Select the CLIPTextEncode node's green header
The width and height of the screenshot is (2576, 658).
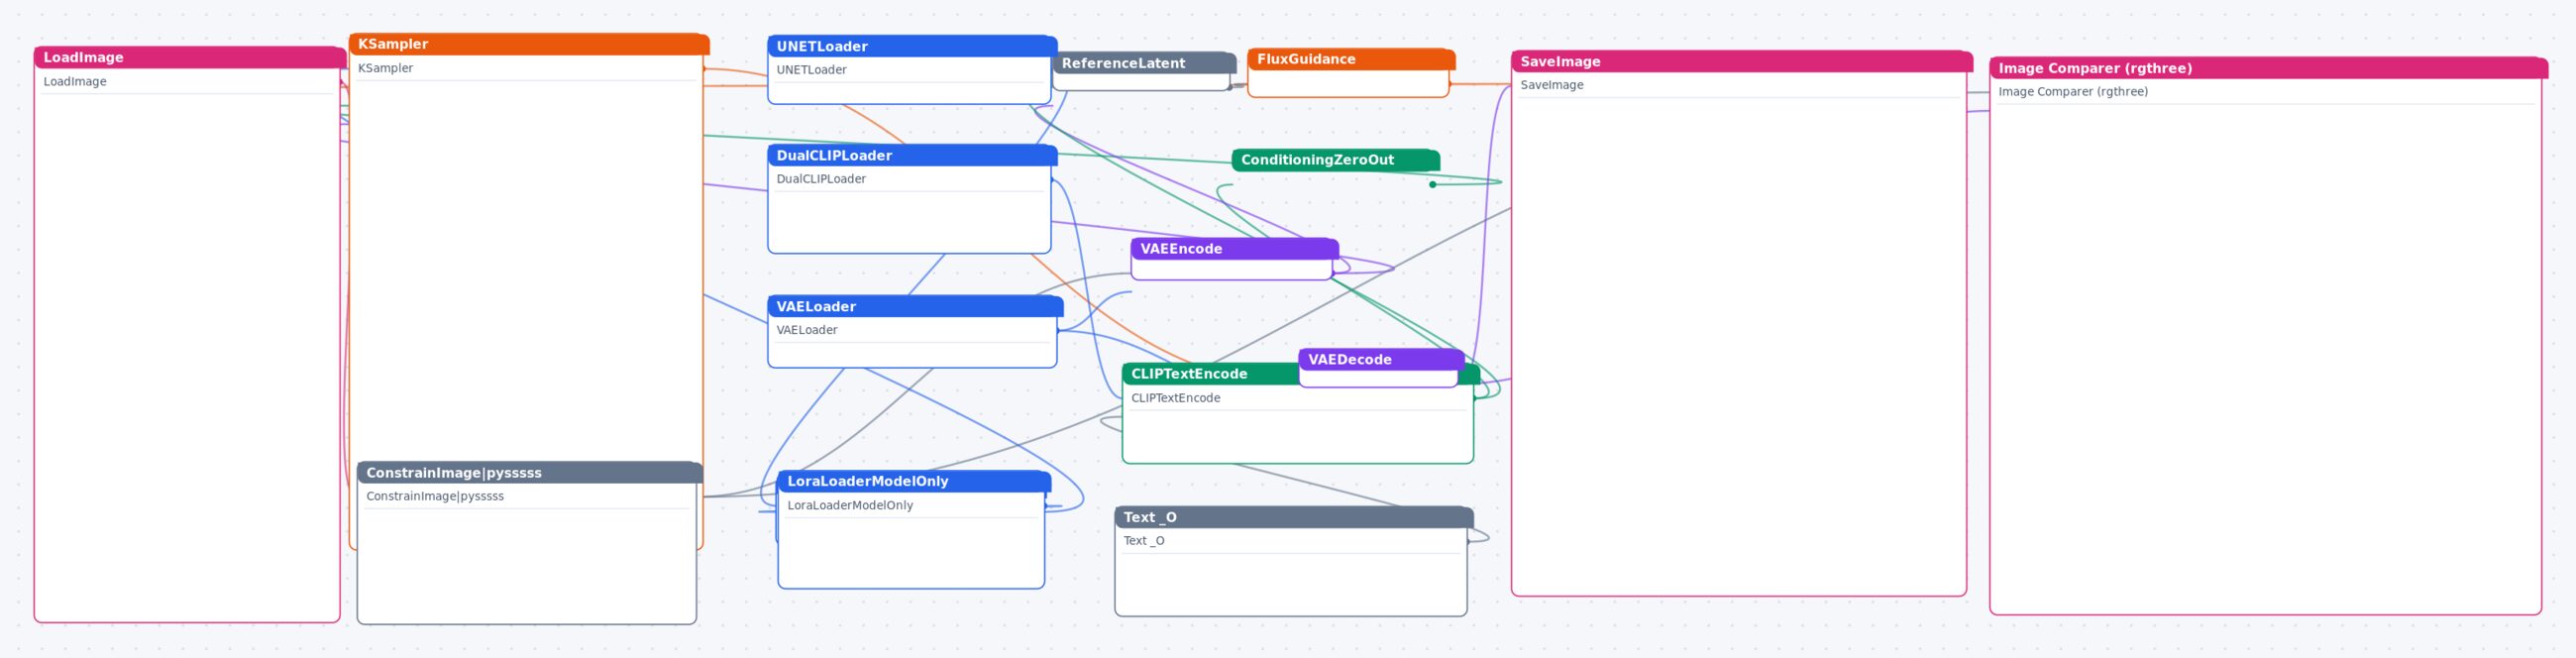1210,374
